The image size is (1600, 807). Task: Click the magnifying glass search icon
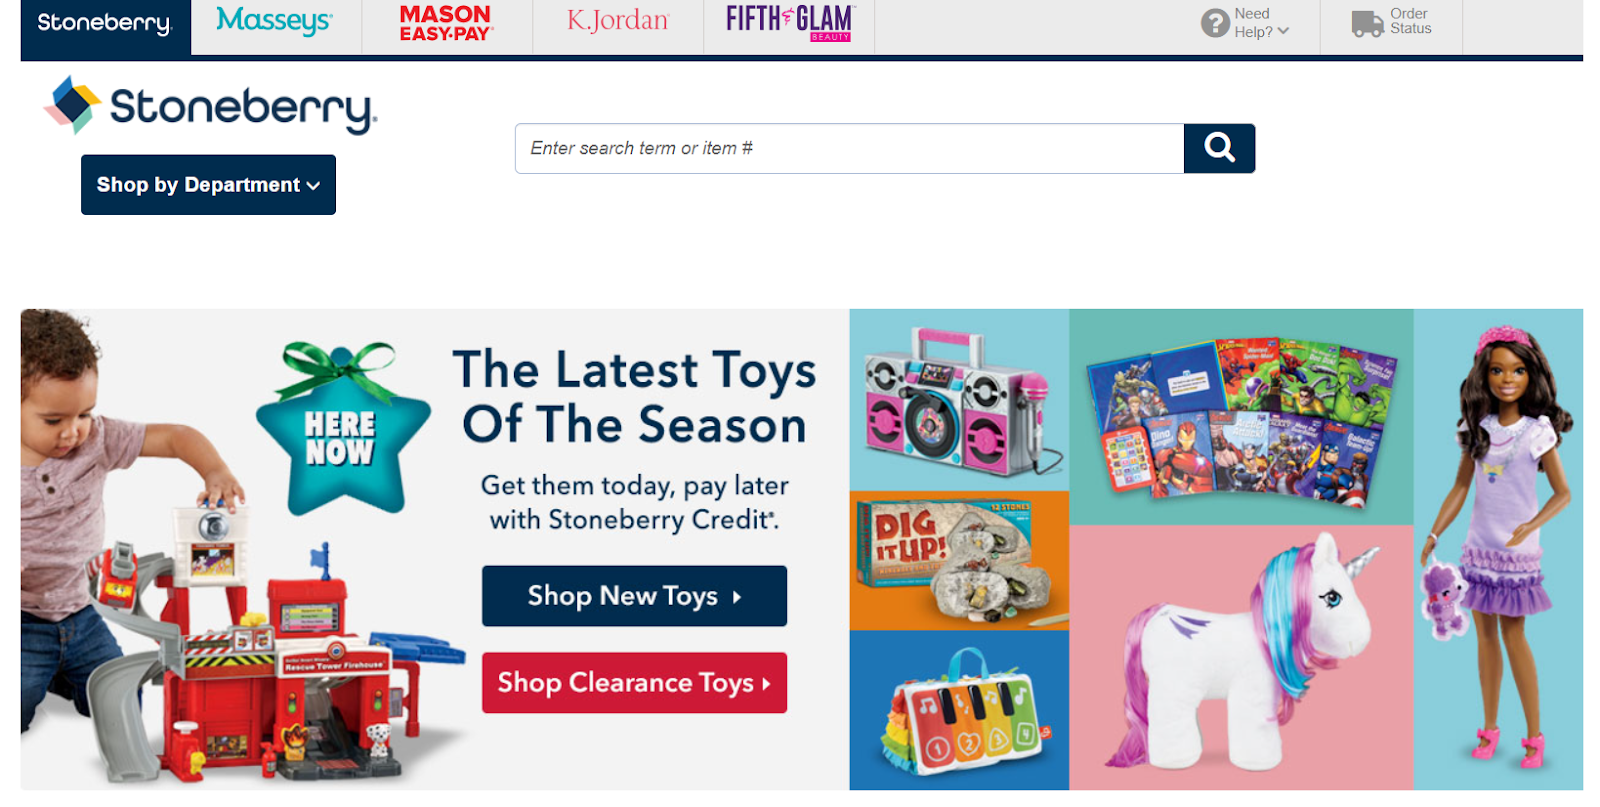point(1219,148)
